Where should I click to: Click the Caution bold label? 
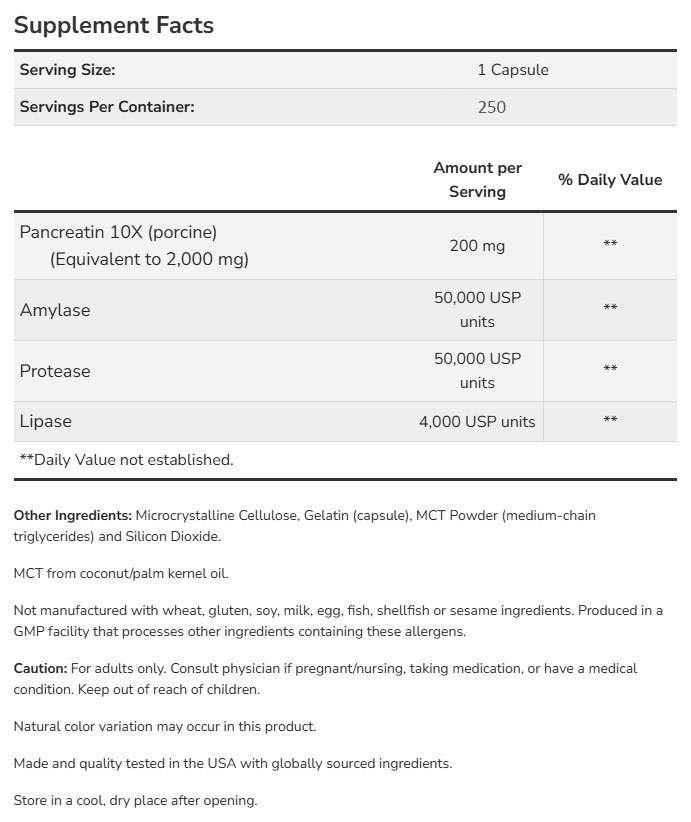[x=41, y=668]
